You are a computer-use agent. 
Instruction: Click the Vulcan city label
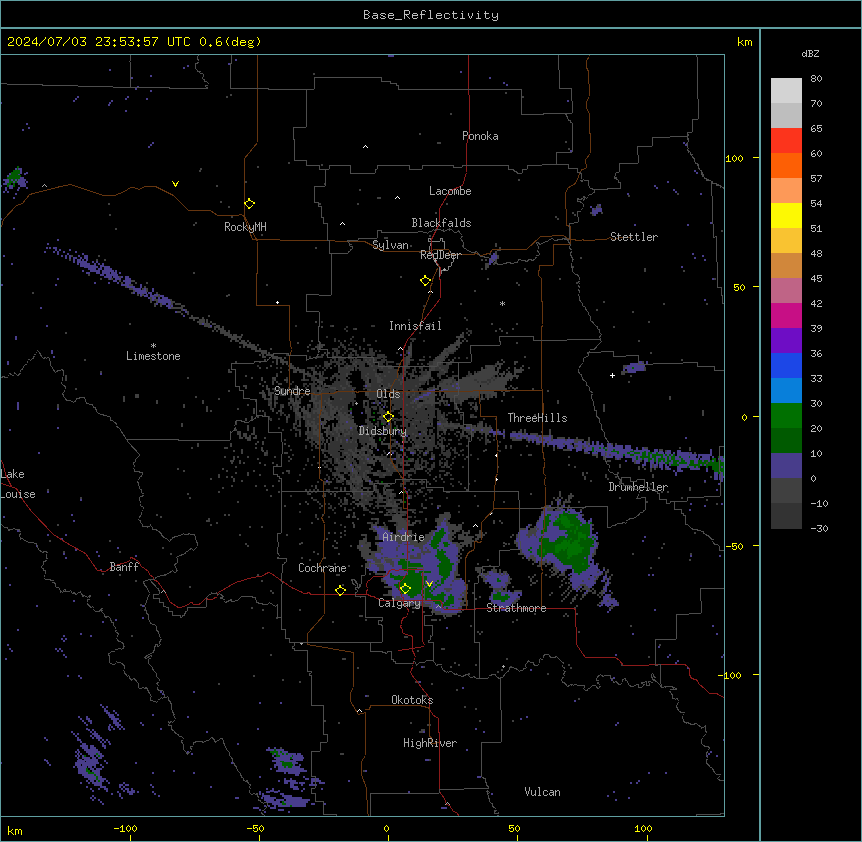tap(542, 792)
